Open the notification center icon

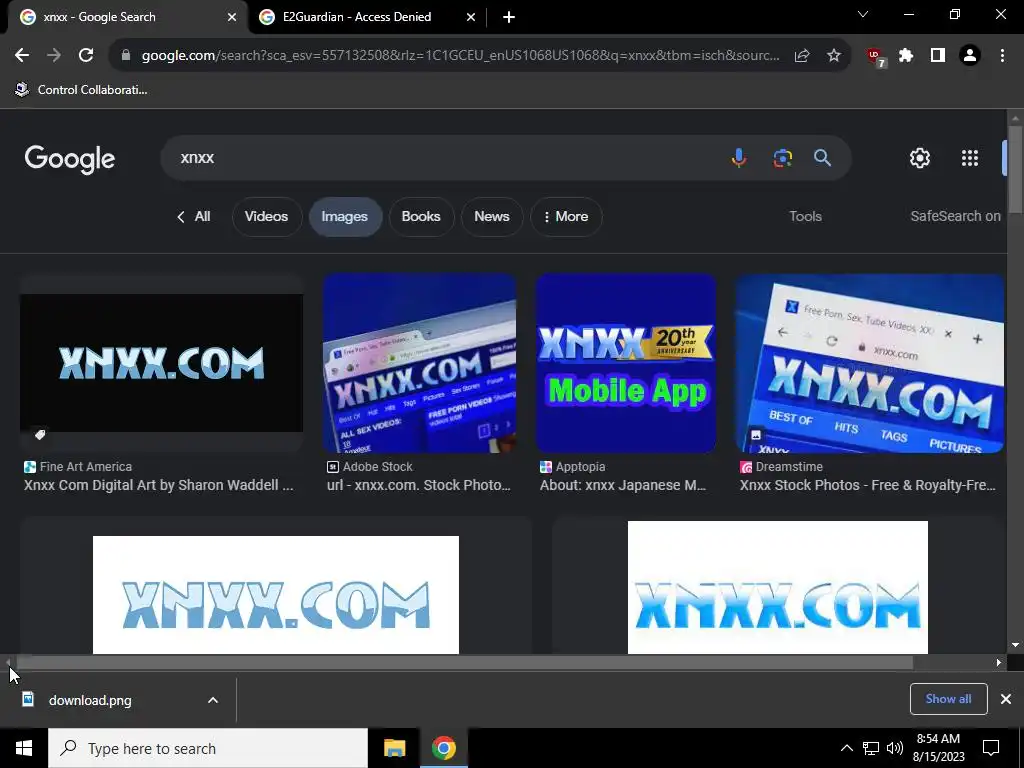coord(991,748)
